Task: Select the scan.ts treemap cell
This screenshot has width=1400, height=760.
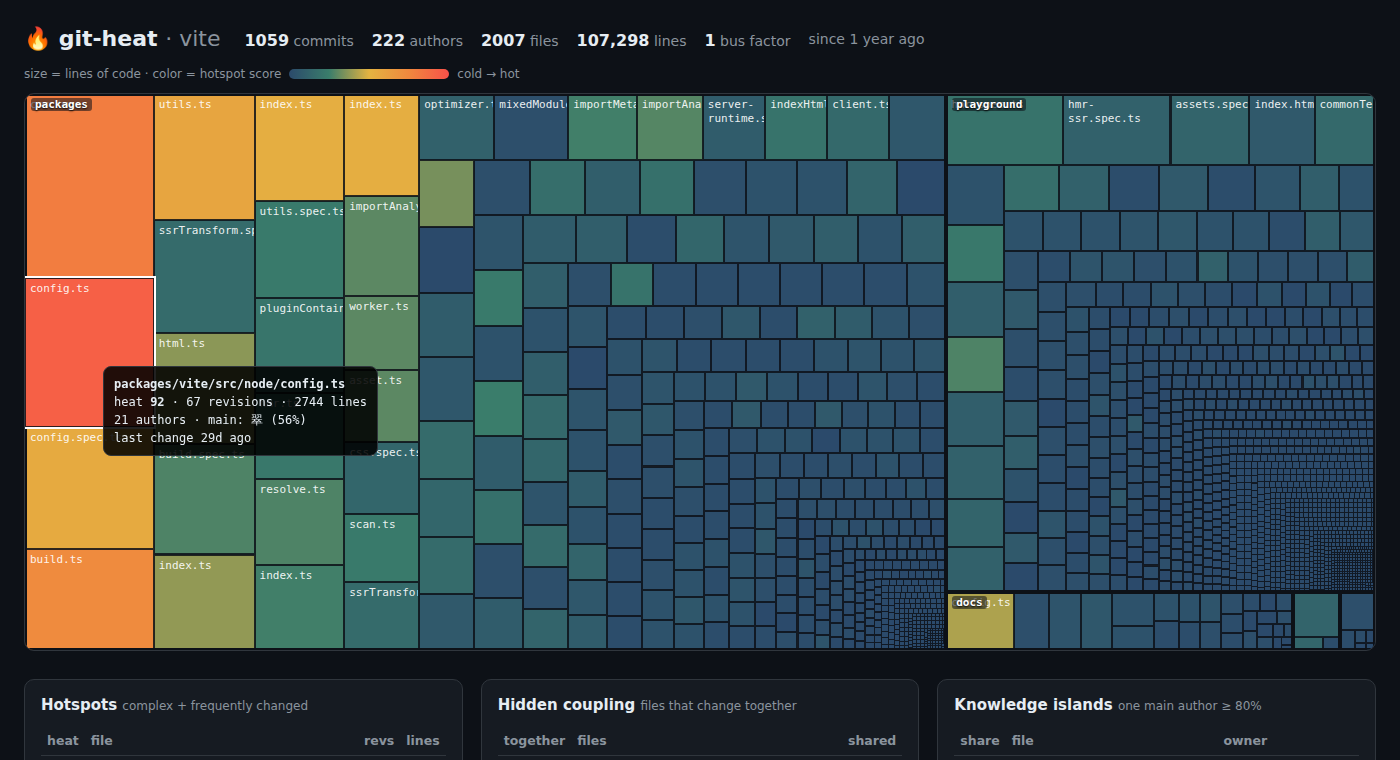Action: click(x=382, y=548)
